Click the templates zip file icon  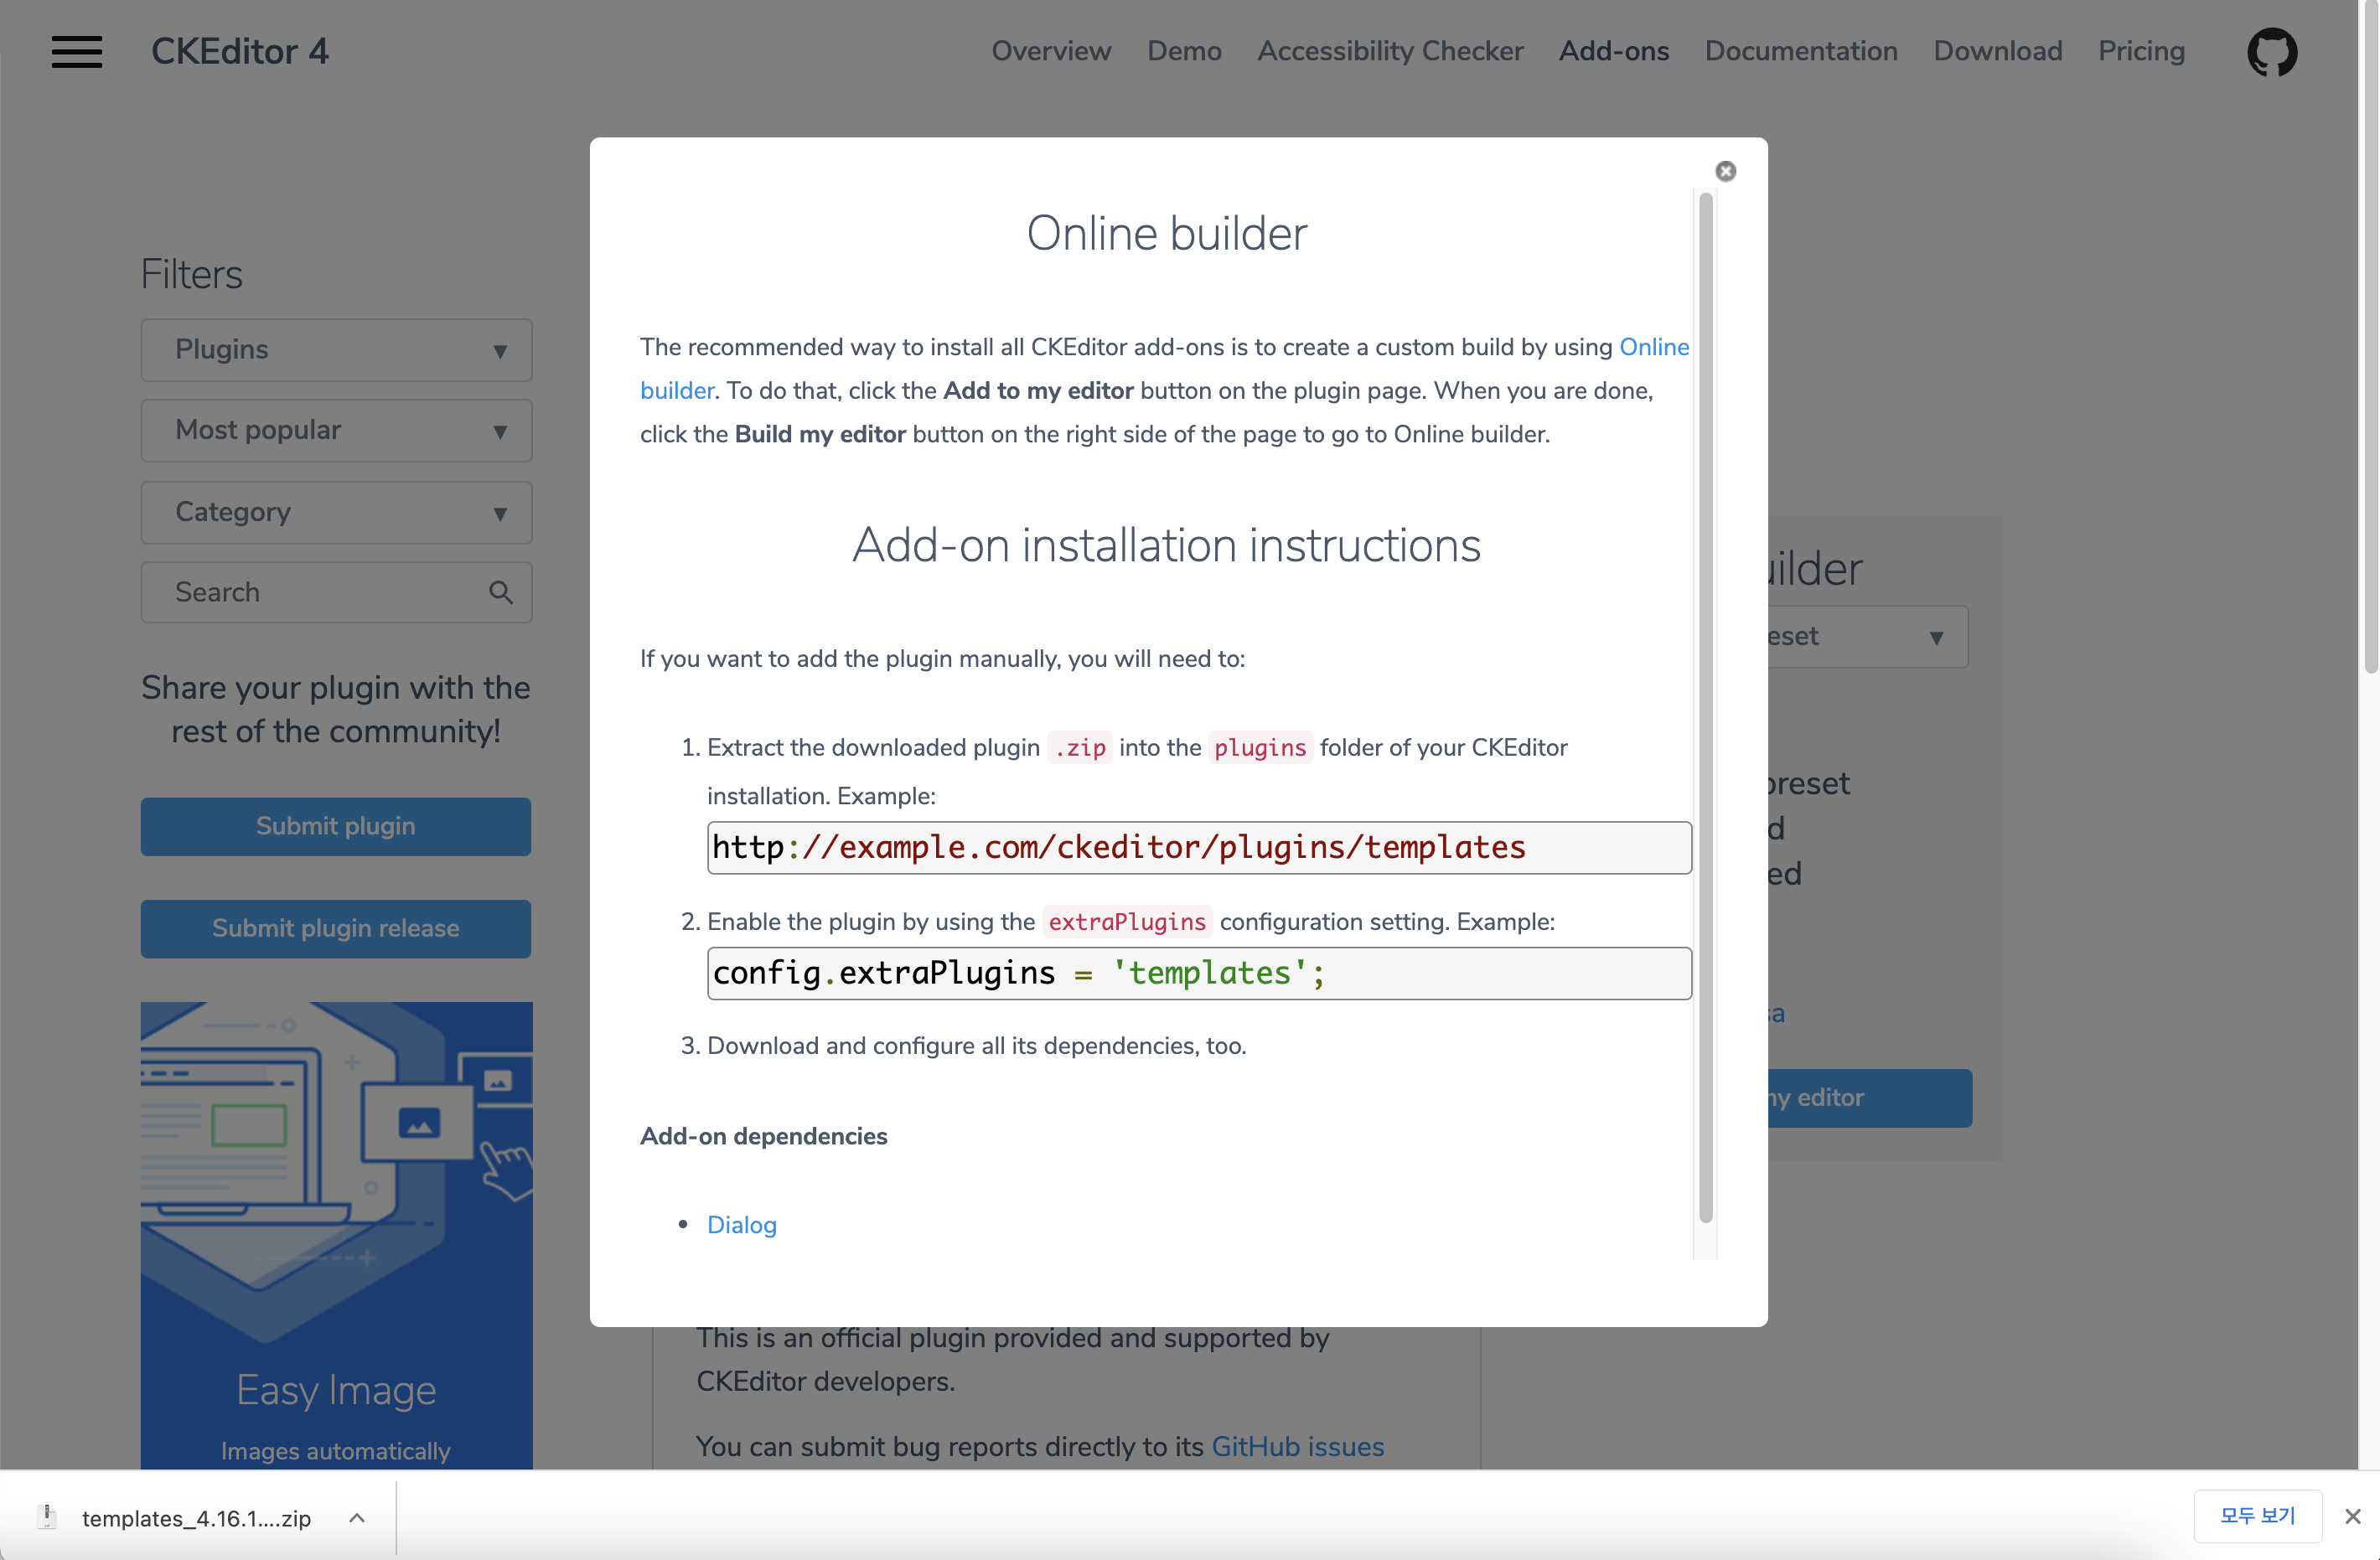pyautogui.click(x=47, y=1517)
